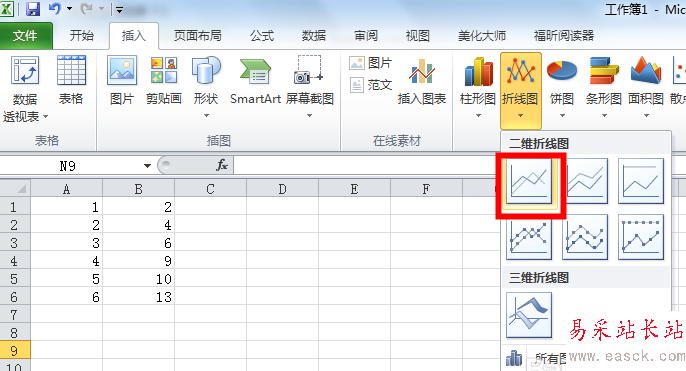Switch to the 审阅 (Review) tab
This screenshot has height=371, width=686.
pos(366,35)
